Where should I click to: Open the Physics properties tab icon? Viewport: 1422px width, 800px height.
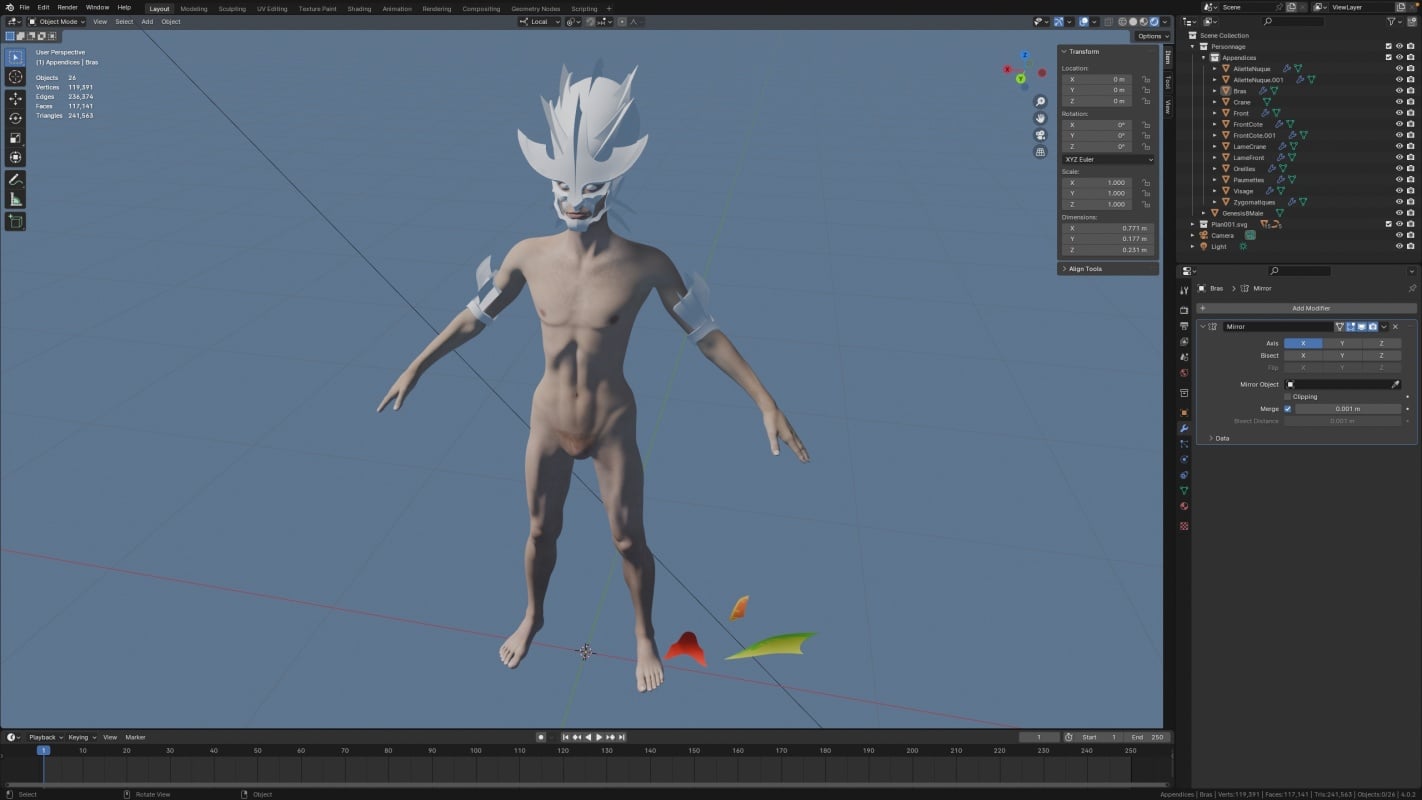[x=1184, y=459]
